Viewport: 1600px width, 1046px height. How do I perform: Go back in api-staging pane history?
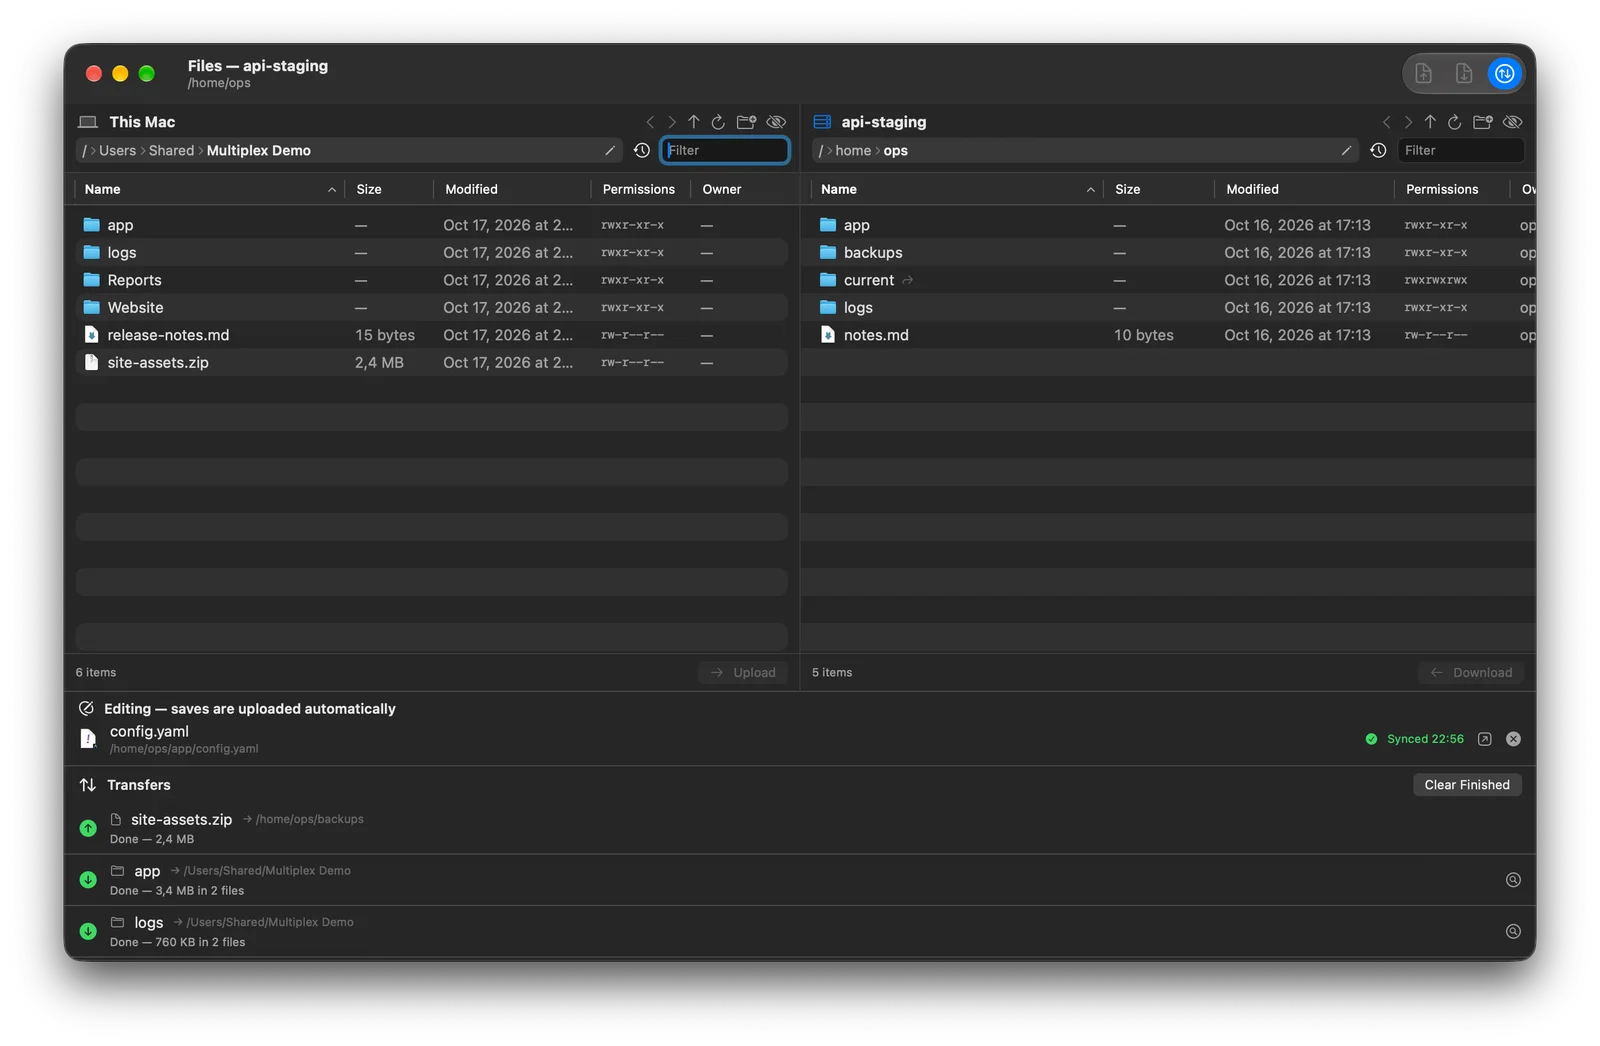1386,122
